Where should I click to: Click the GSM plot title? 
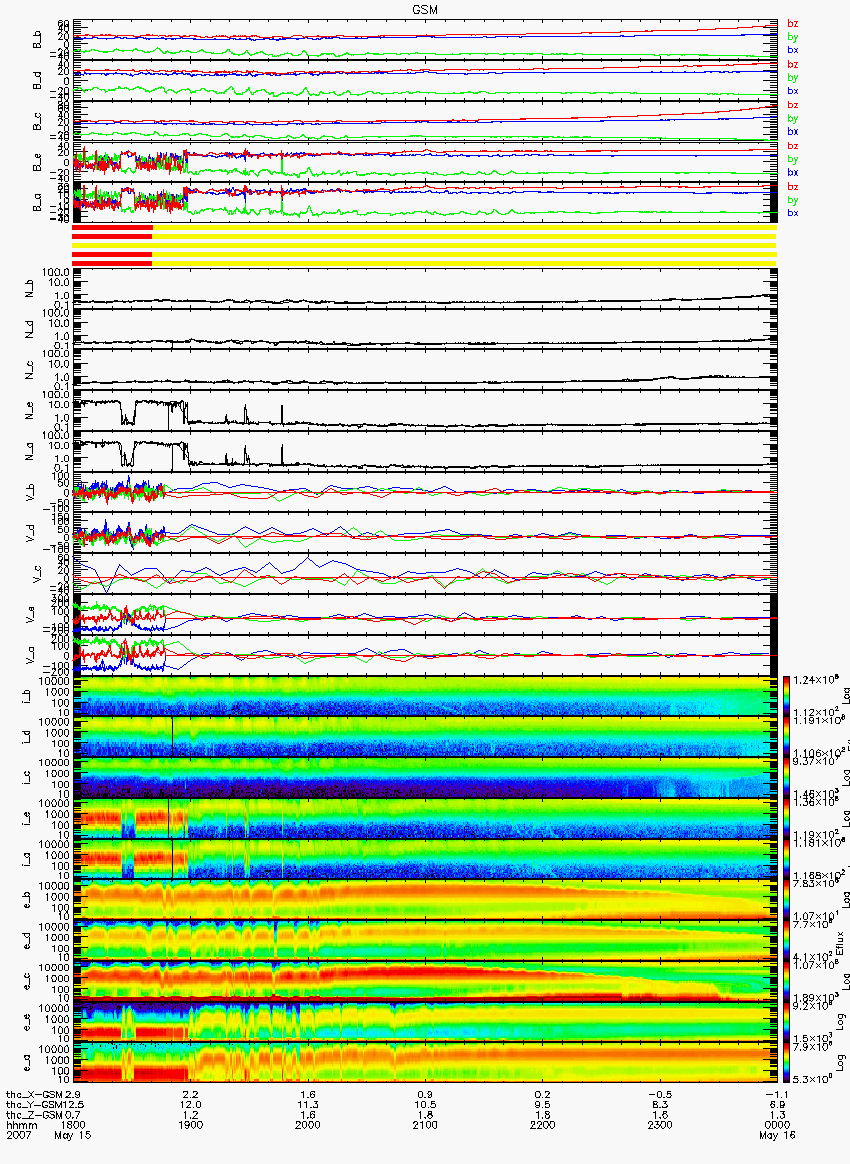(x=425, y=9)
